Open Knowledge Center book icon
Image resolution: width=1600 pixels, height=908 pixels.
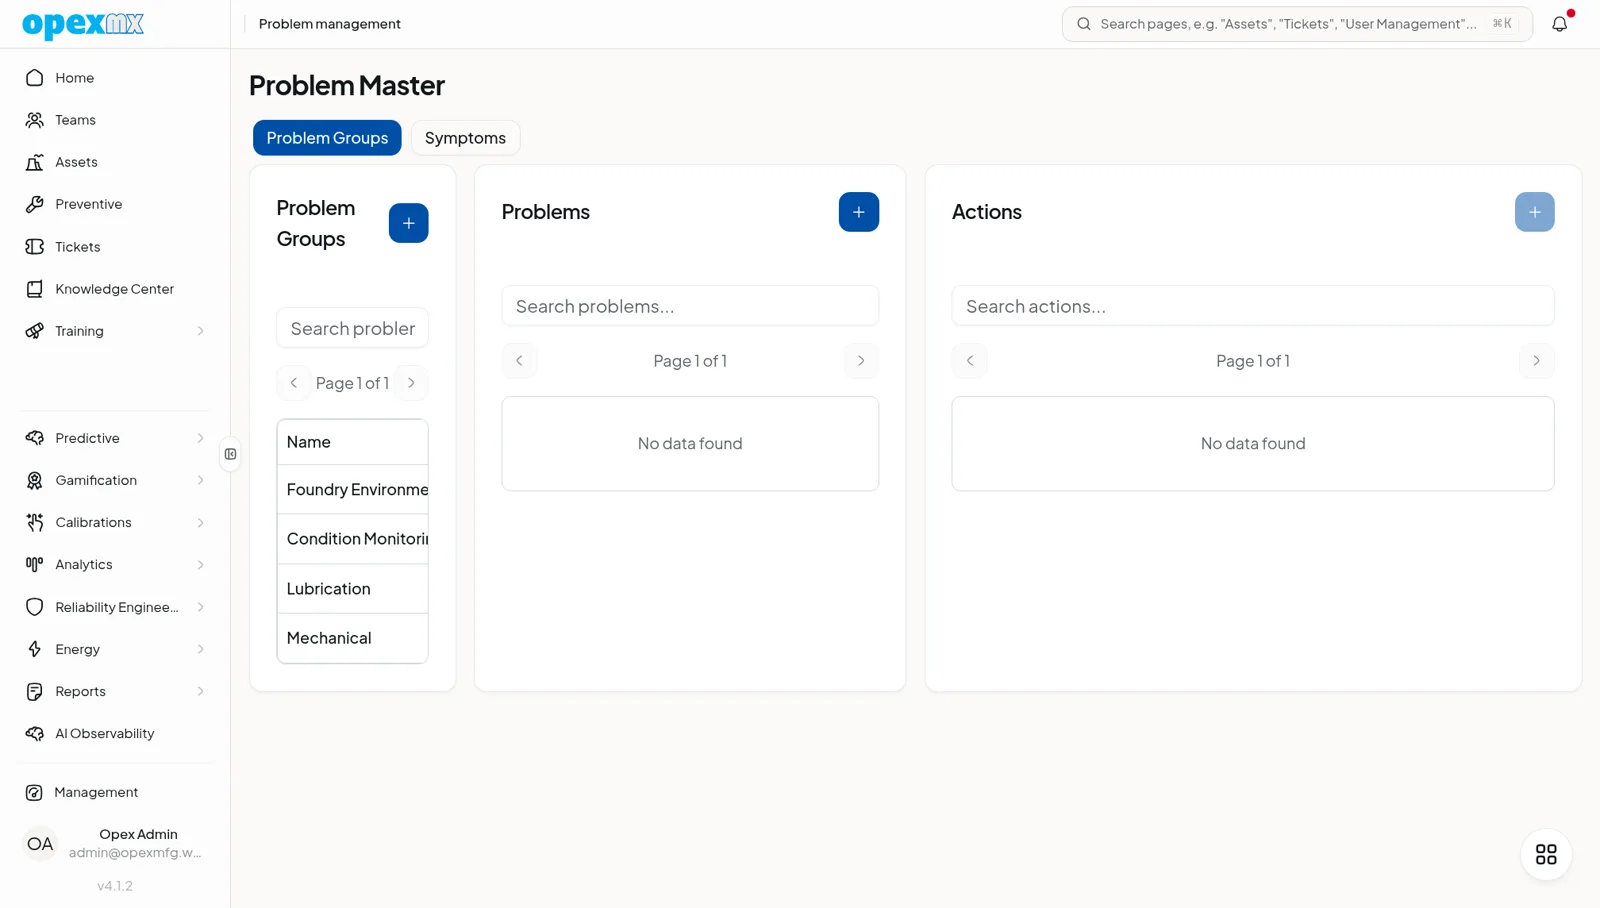pos(35,289)
